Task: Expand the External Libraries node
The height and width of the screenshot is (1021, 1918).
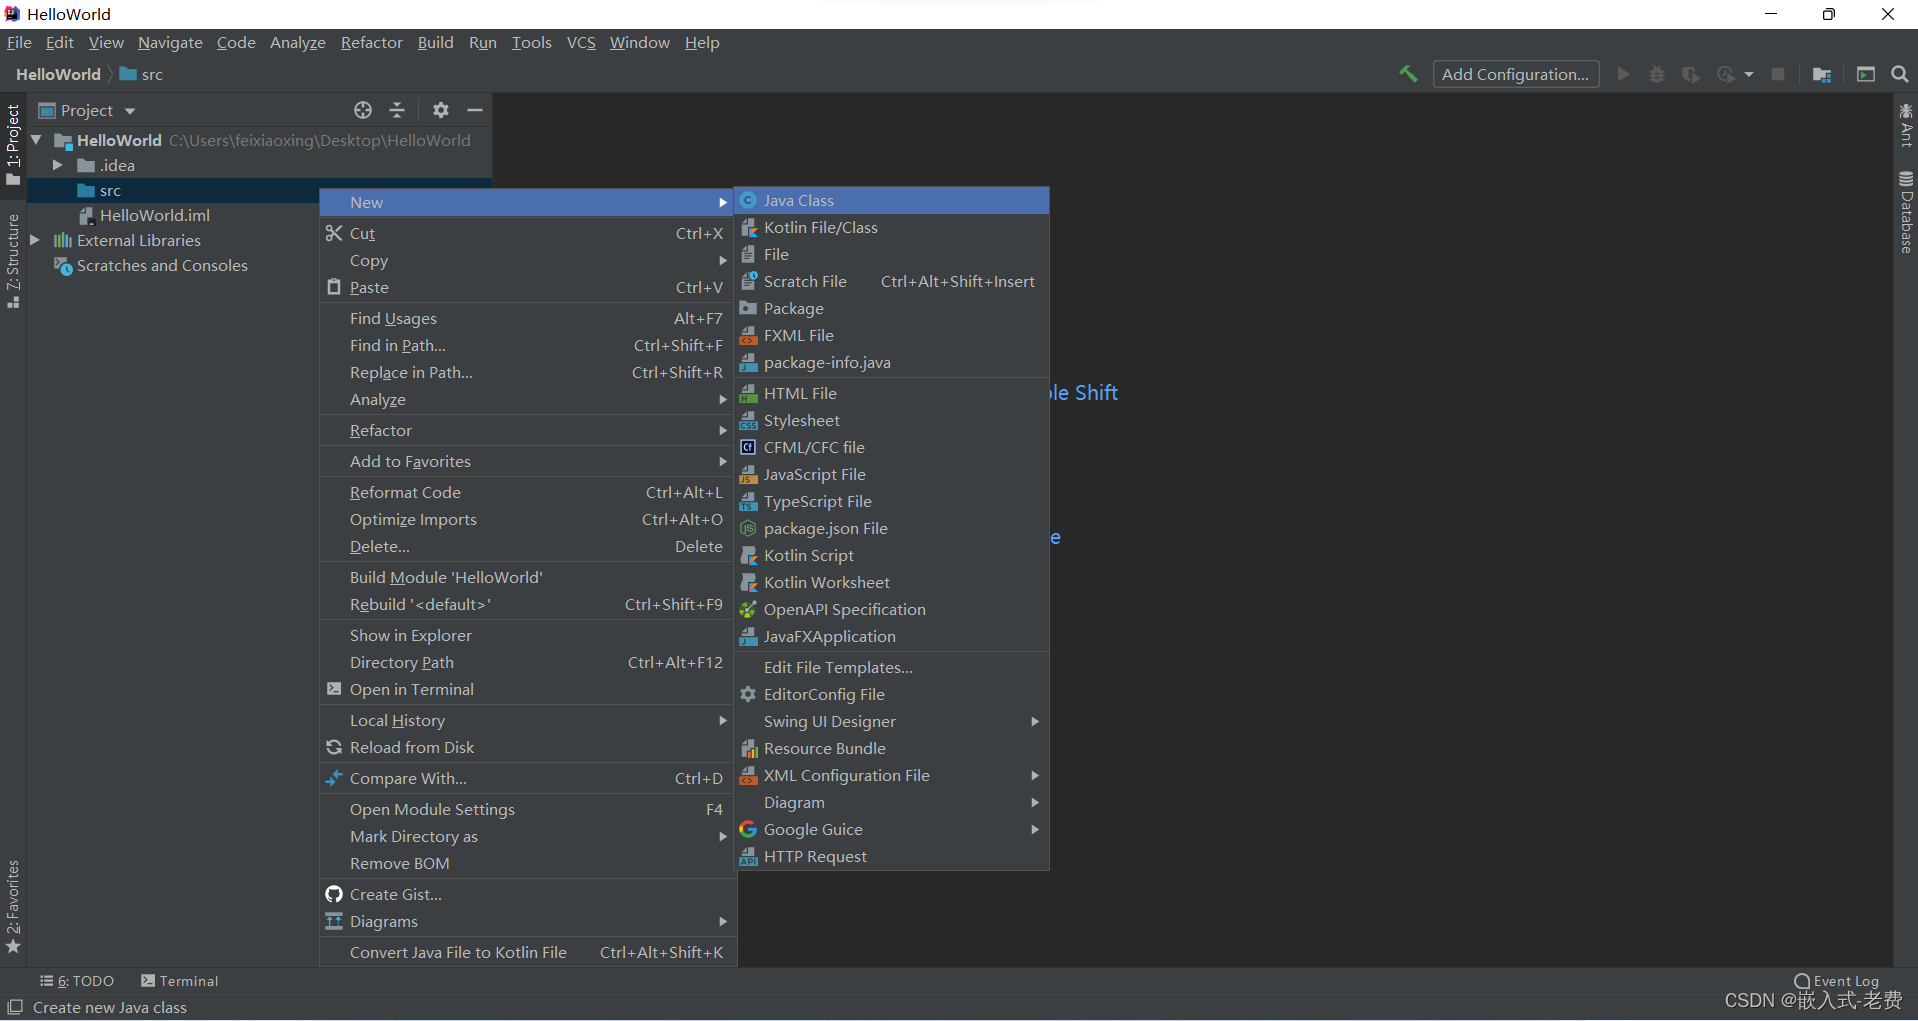Action: (x=35, y=240)
